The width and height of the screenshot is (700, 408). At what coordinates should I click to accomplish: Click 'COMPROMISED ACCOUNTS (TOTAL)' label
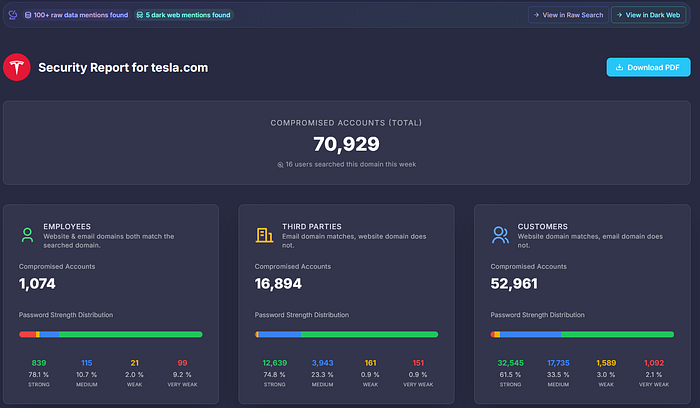click(x=346, y=123)
